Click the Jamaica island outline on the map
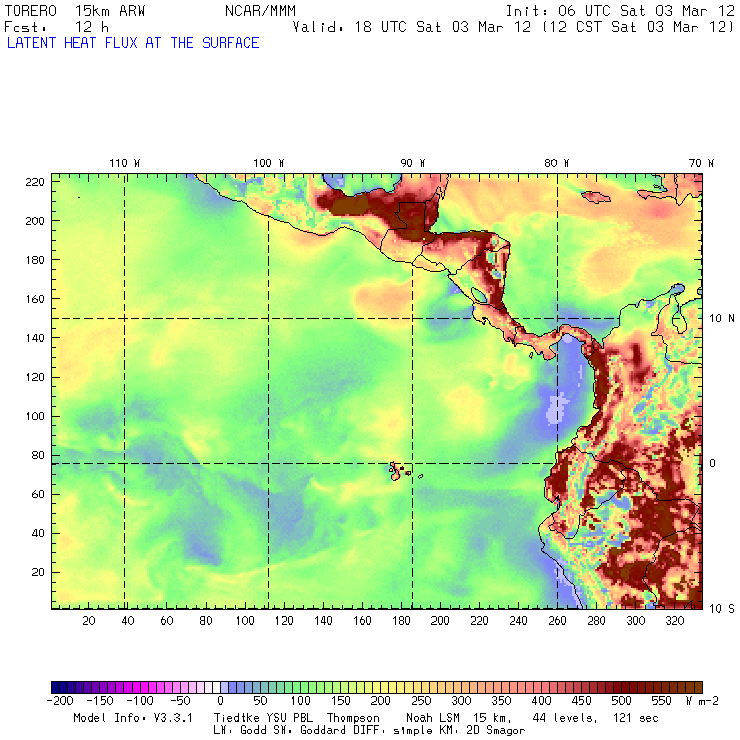 596,197
